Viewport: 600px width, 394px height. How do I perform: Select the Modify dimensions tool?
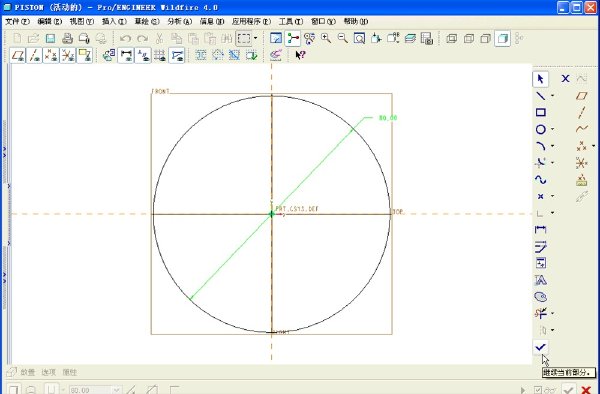540,246
